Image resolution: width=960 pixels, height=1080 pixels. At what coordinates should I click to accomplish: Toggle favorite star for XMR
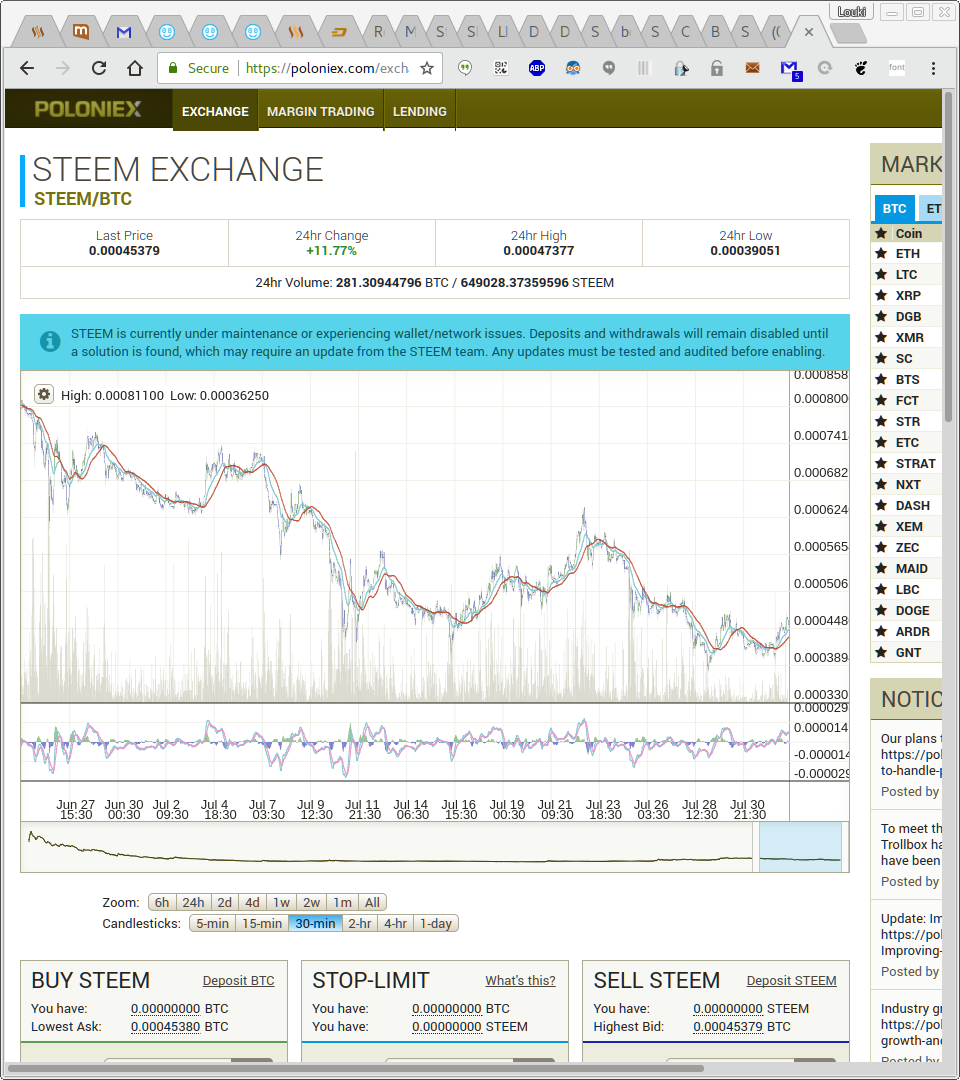(x=881, y=338)
